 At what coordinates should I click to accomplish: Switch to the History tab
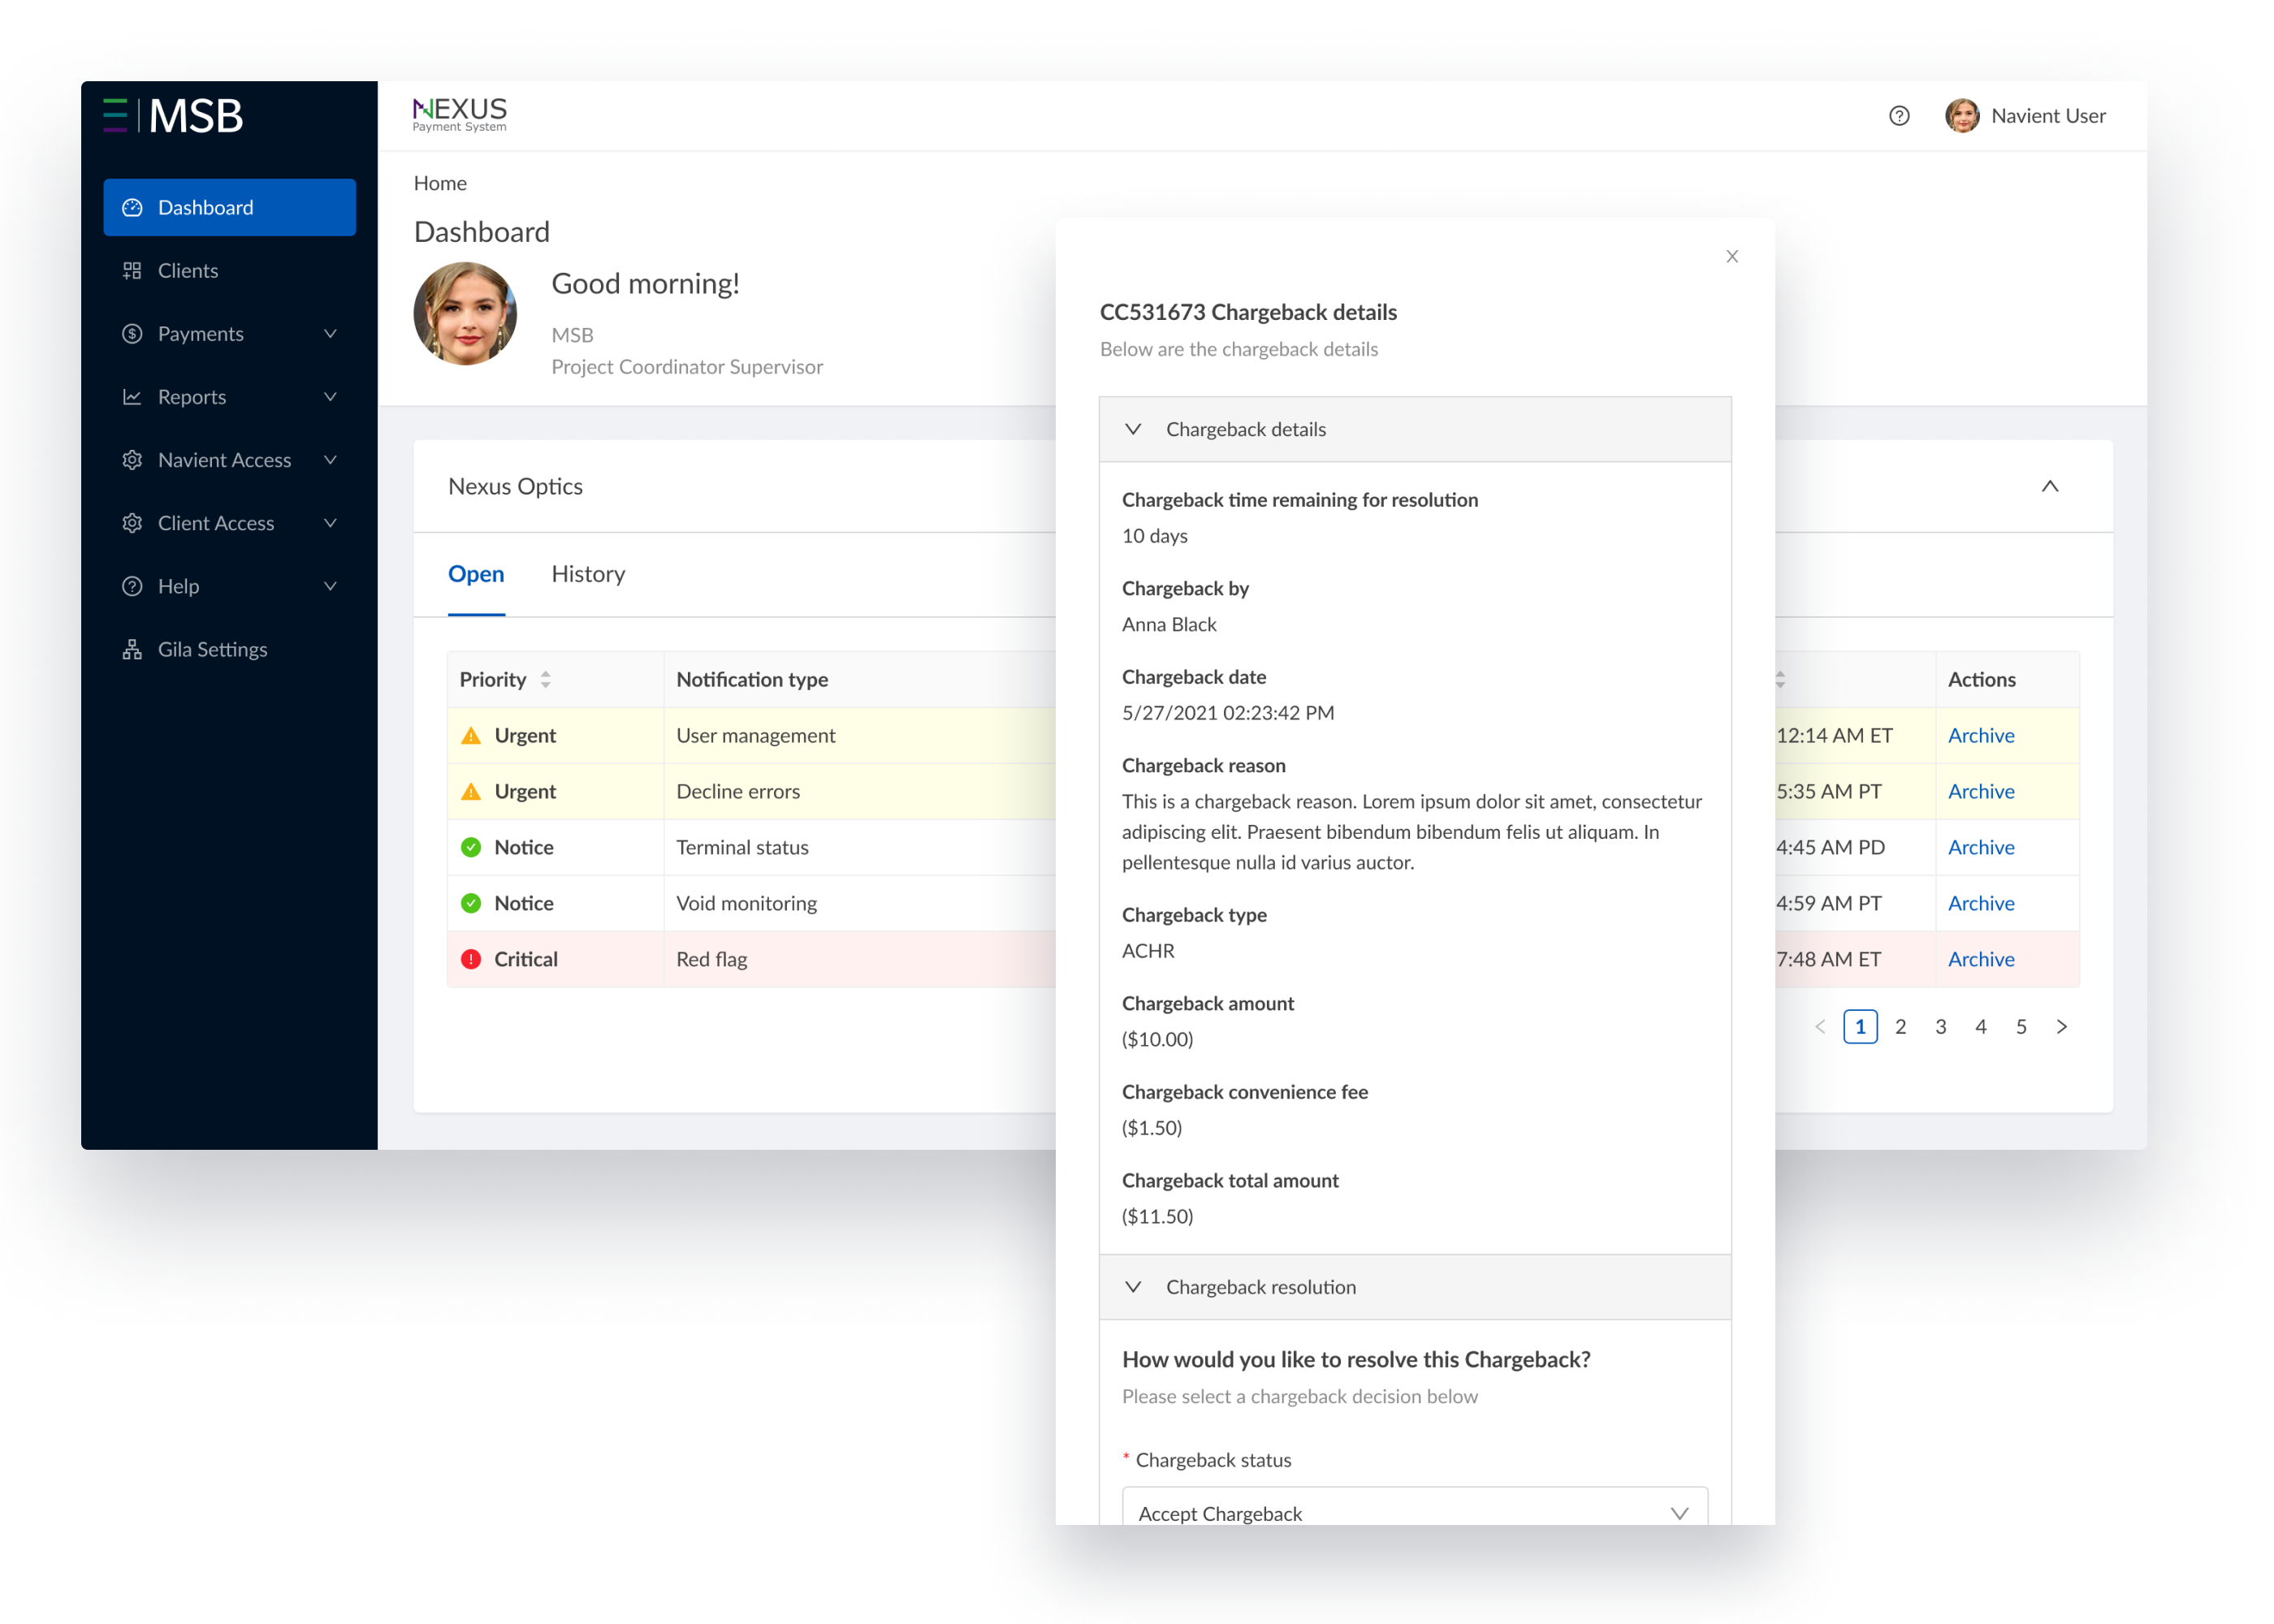[x=588, y=574]
